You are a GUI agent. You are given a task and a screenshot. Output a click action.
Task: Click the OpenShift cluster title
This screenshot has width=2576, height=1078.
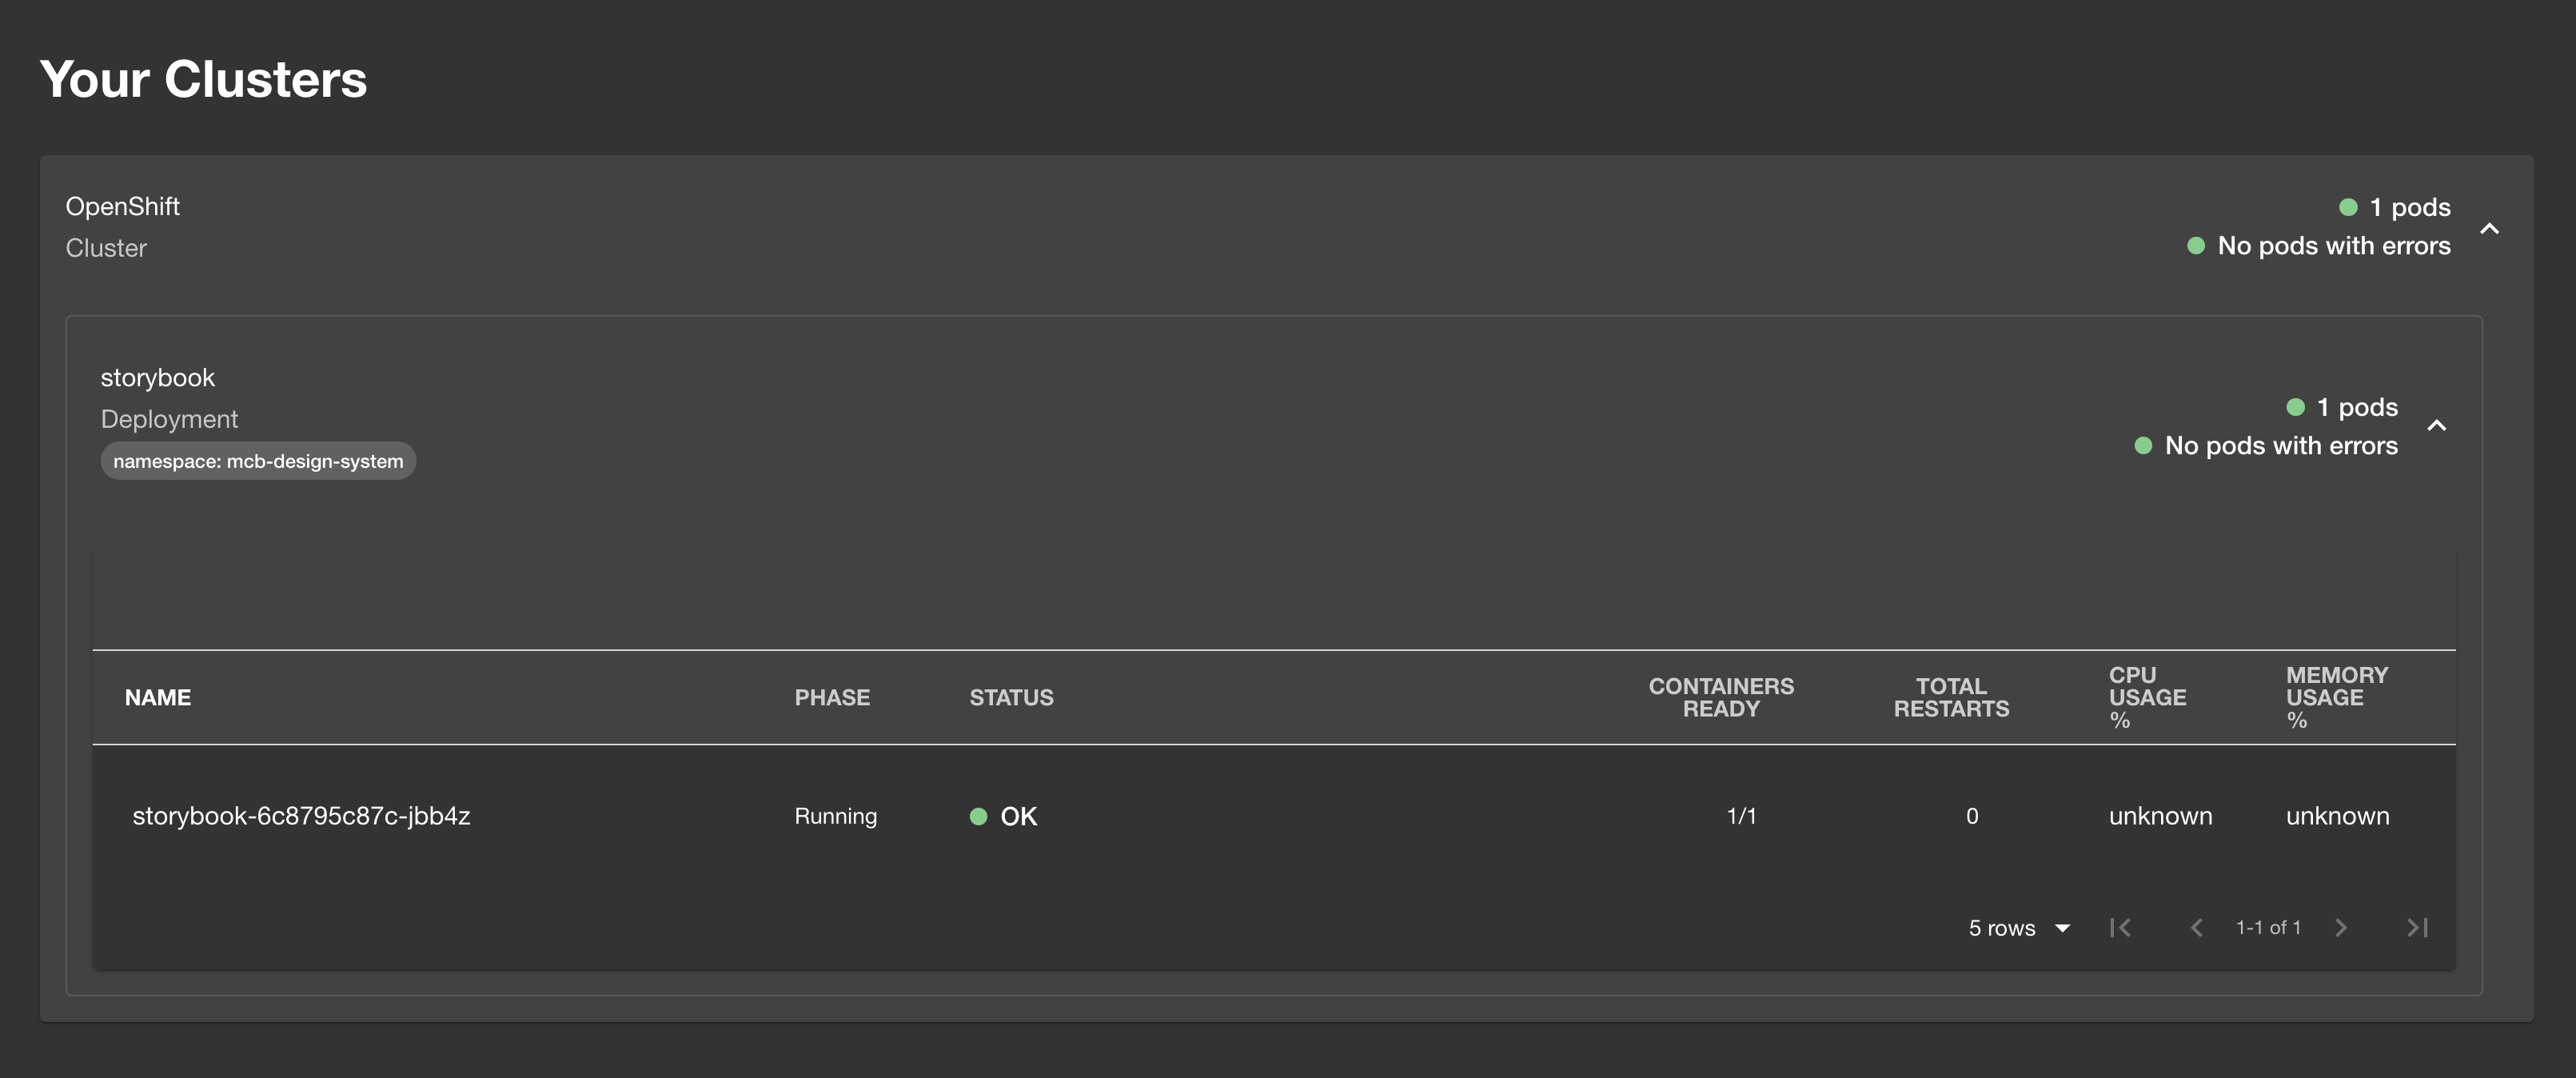click(122, 206)
